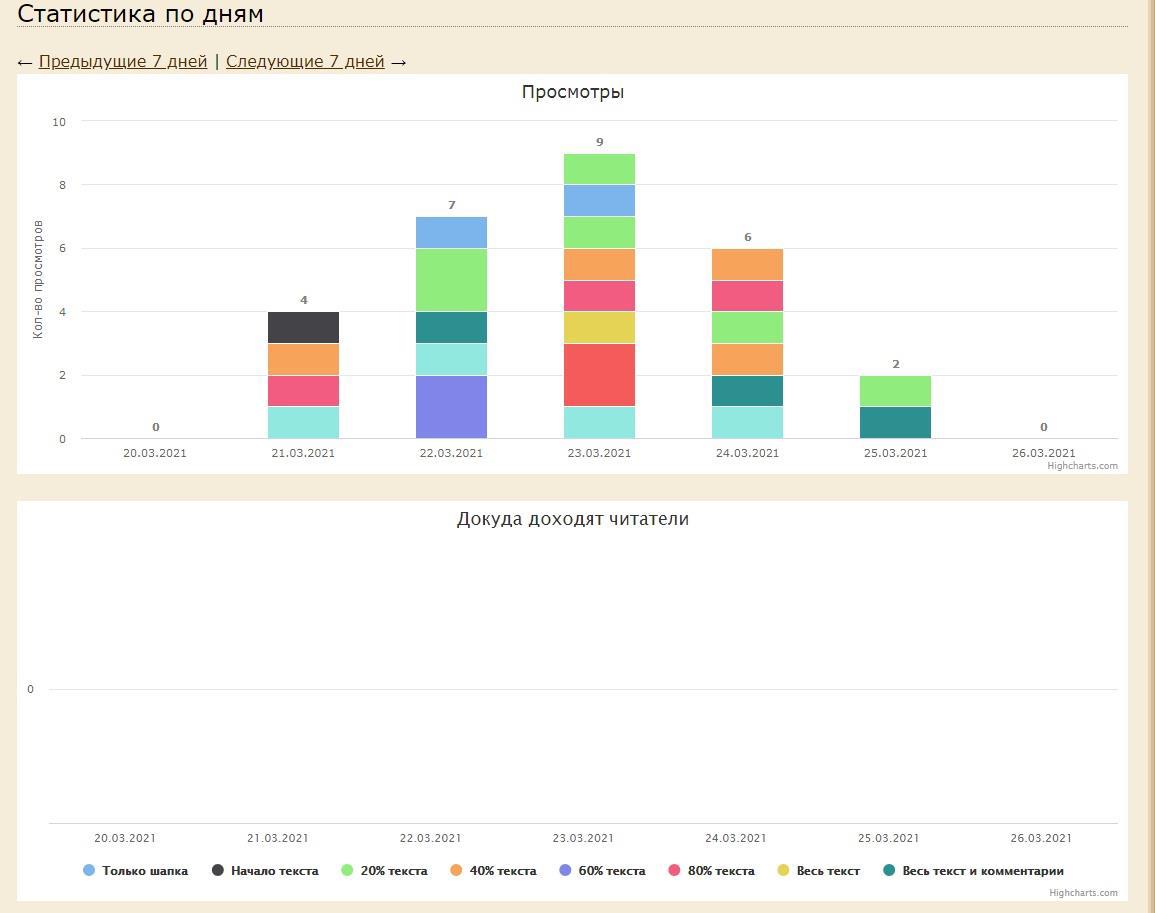
Task: Click Highcharts.com credit under the lower chart
Action: click(1083, 893)
